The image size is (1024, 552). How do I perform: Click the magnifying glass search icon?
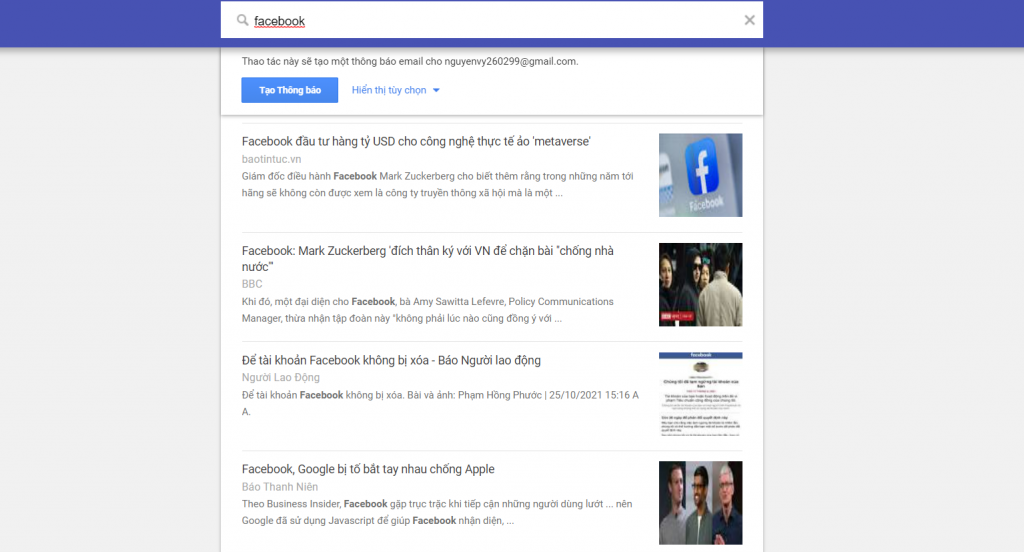[x=242, y=20]
